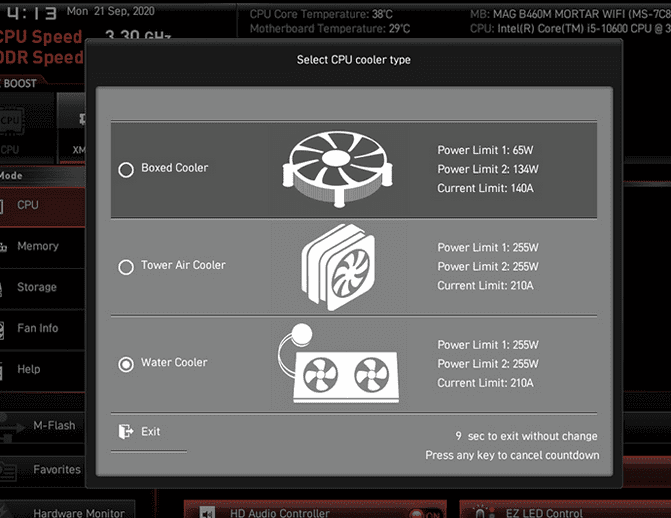Viewport: 671px width, 518px height.
Task: Click the HD Audio Controller option
Action: (315, 510)
